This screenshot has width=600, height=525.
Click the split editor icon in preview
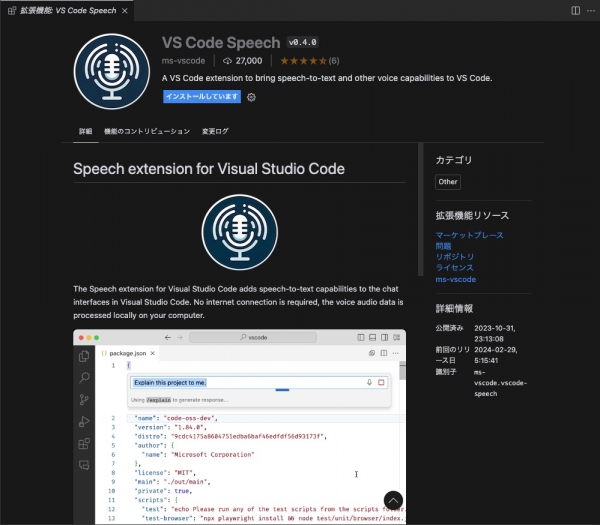coord(384,353)
